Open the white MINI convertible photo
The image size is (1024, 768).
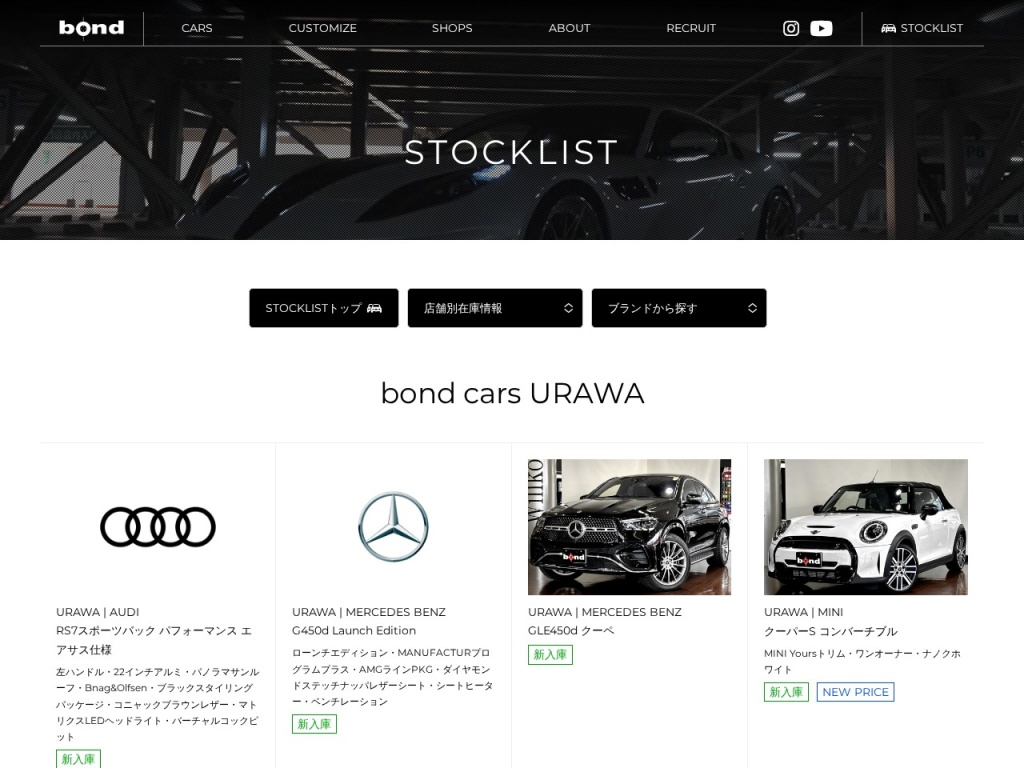point(866,526)
